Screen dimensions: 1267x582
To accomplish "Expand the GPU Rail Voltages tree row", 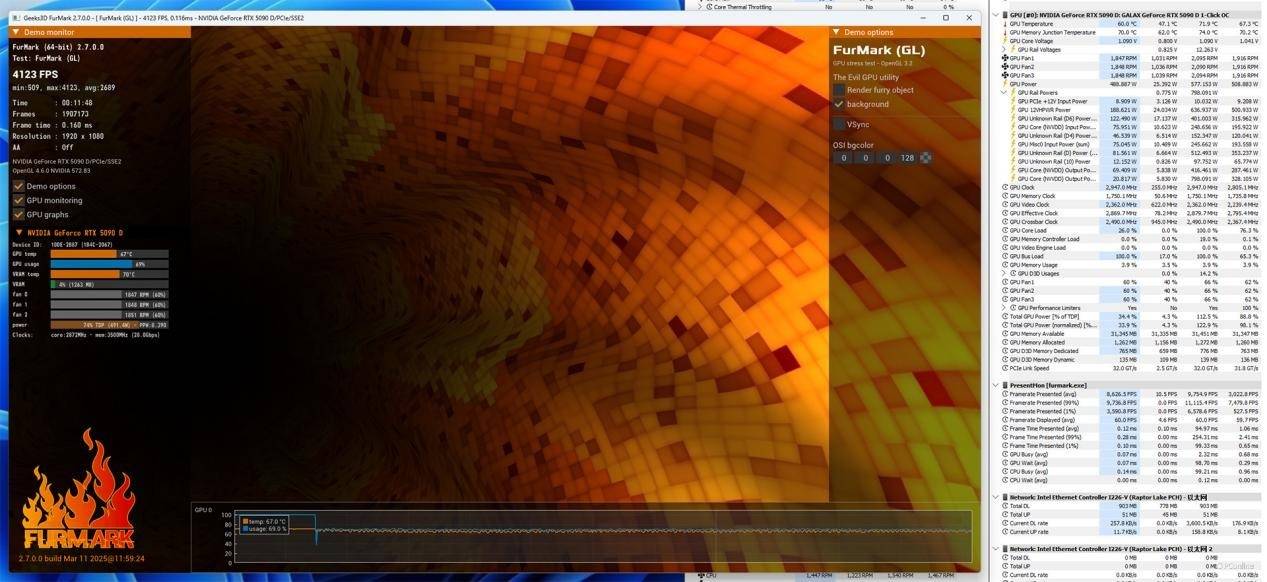I will pyautogui.click(x=1005, y=49).
